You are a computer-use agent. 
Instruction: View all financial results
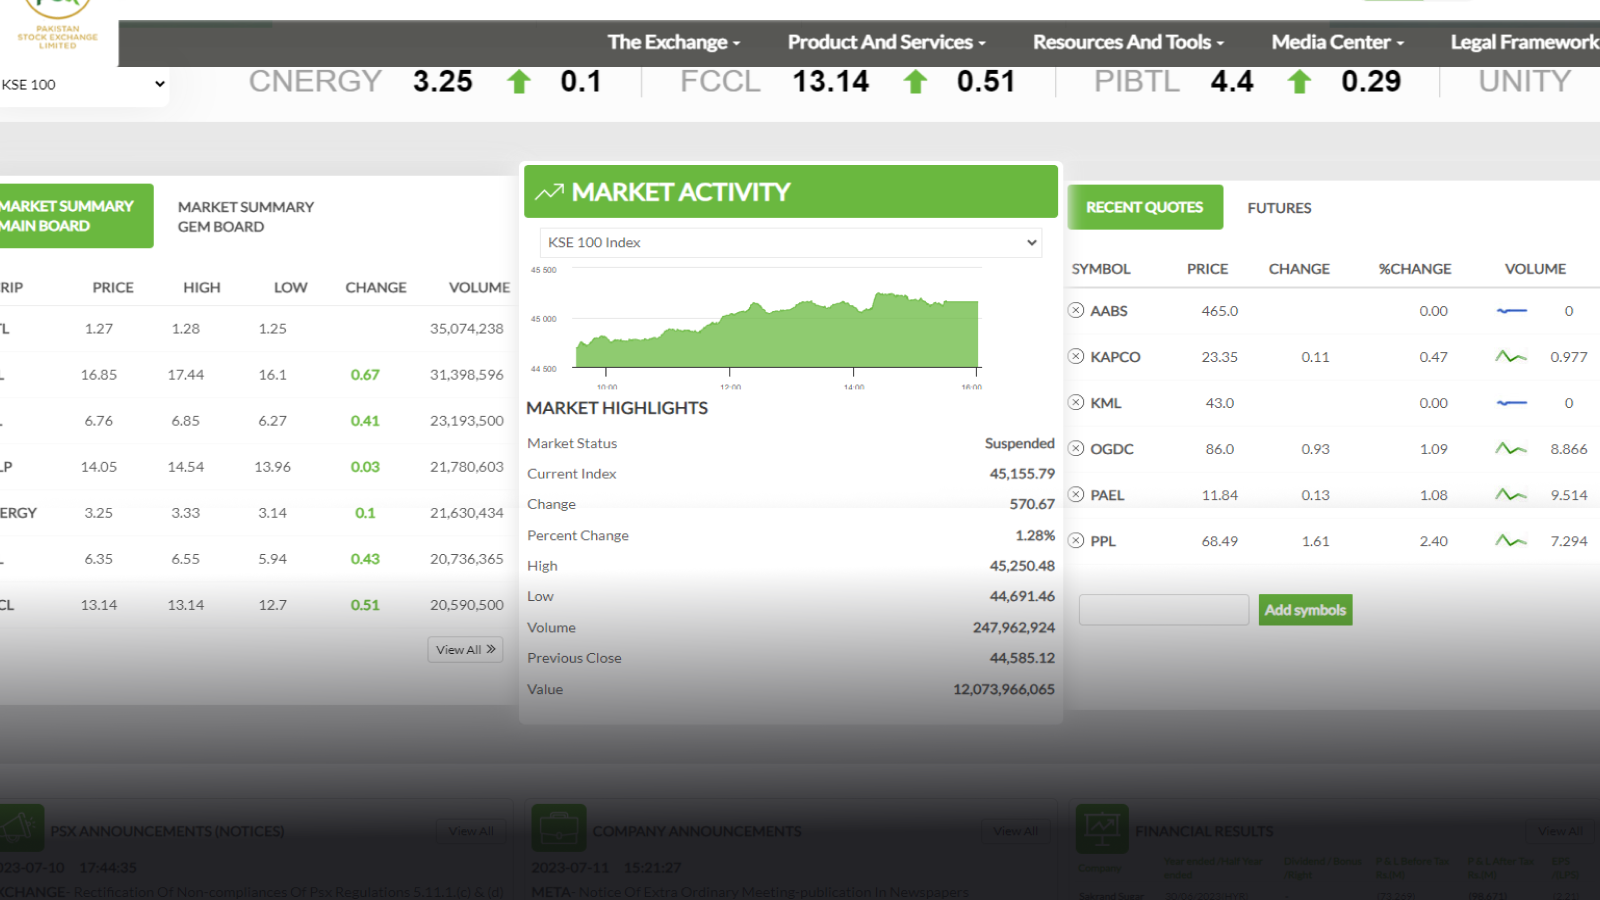pos(1560,831)
